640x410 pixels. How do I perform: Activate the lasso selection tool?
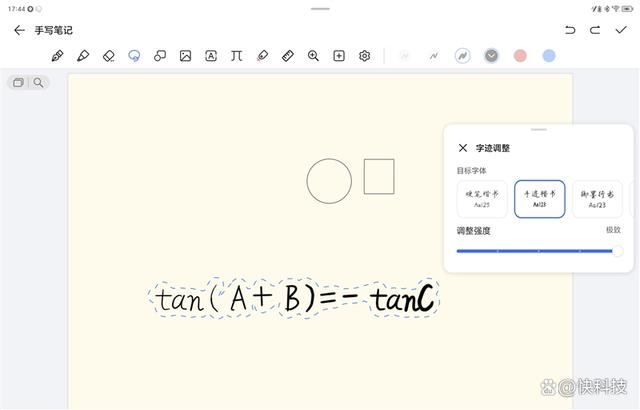pyautogui.click(x=134, y=56)
